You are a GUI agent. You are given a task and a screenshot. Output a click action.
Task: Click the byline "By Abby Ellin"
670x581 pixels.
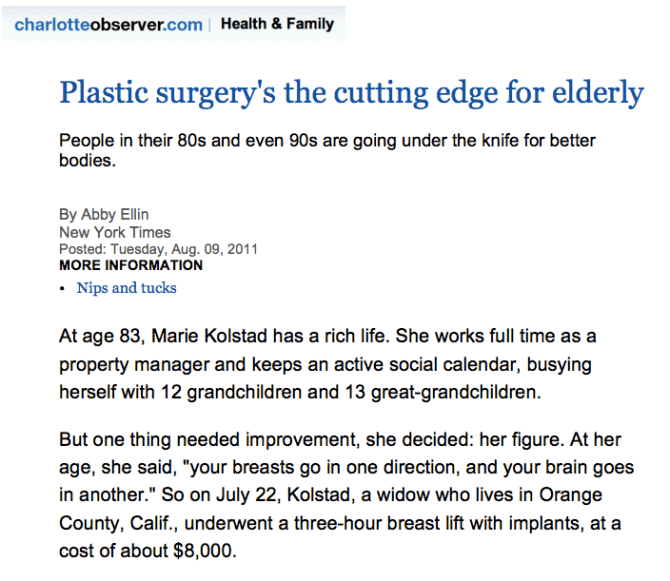click(104, 214)
